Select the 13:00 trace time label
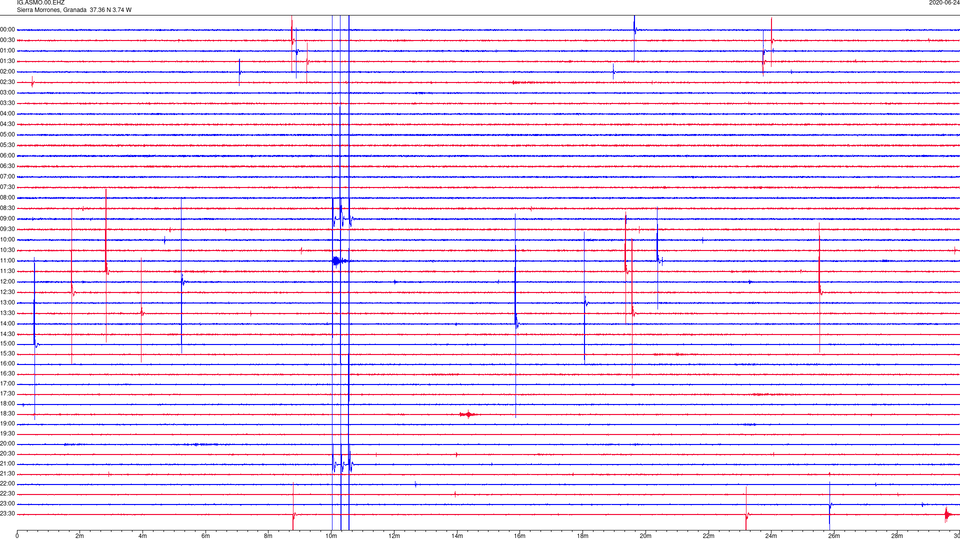Viewport: 960px width, 540px height. click(8, 302)
